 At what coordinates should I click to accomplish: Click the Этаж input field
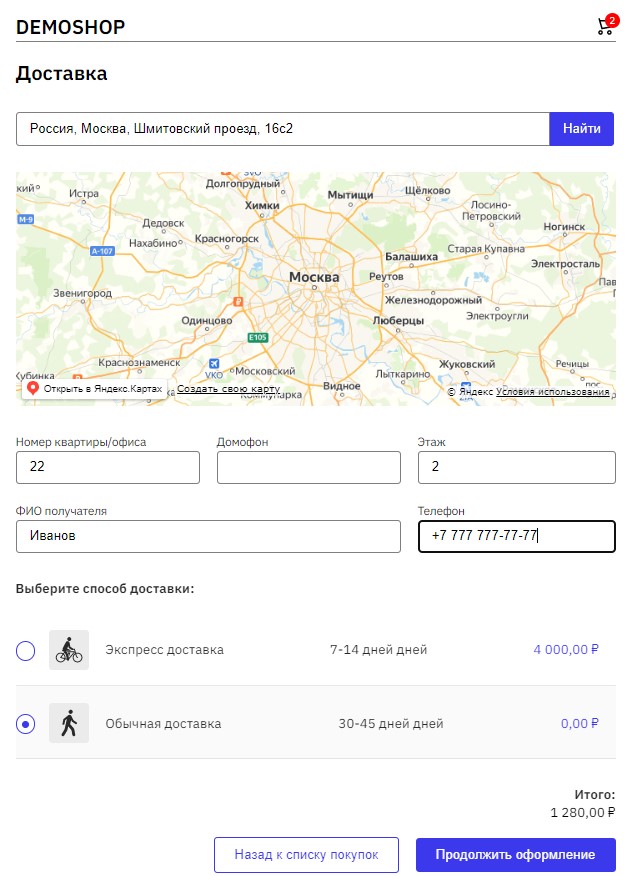[517, 467]
